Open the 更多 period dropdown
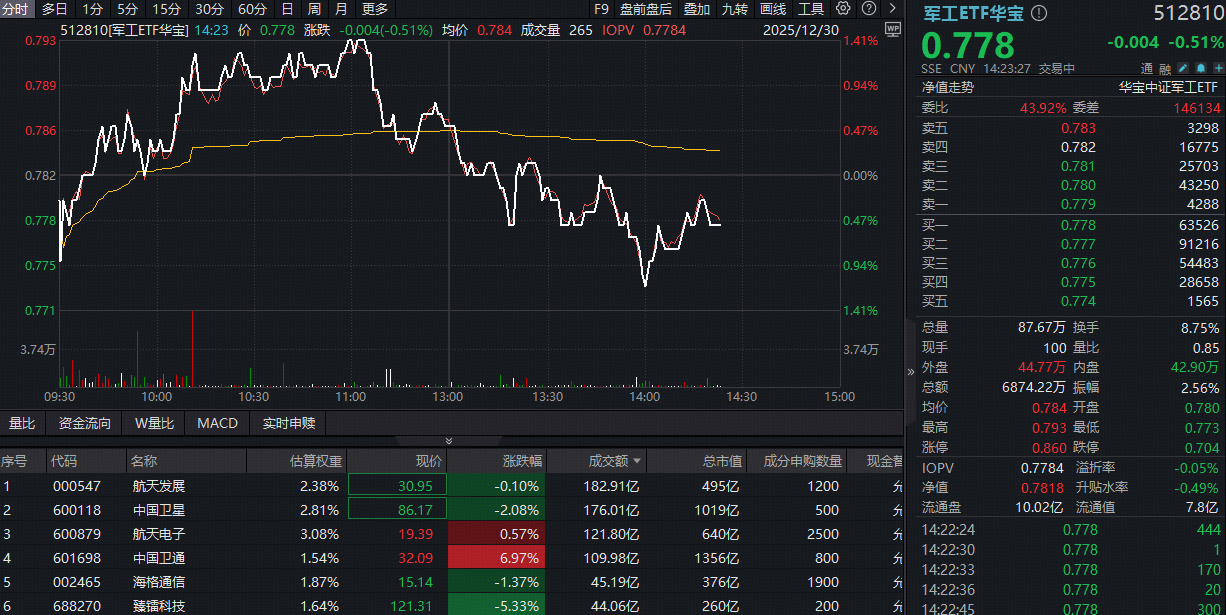Screen dimensions: 1226x615 tap(374, 9)
